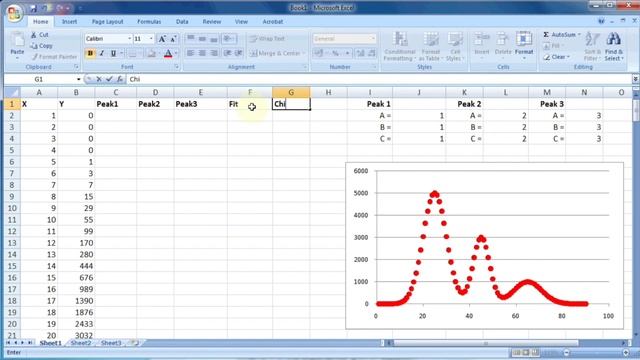Switch to the Acrobat tab
Screen dimensions: 640x360
(273, 22)
